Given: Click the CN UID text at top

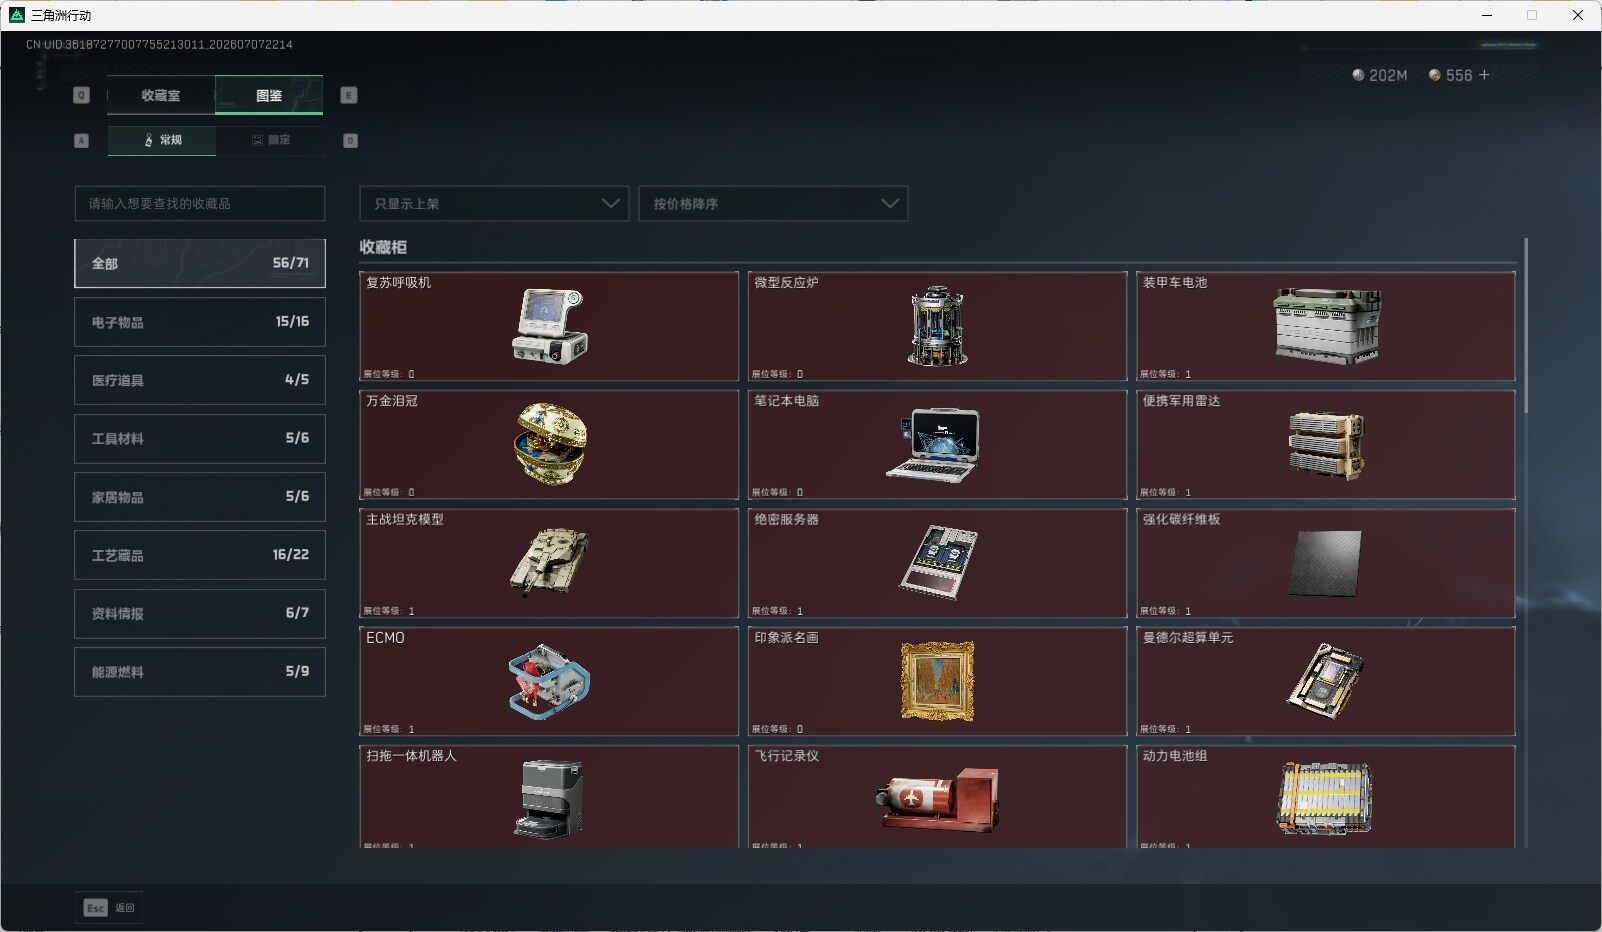Looking at the screenshot, I should (x=159, y=45).
